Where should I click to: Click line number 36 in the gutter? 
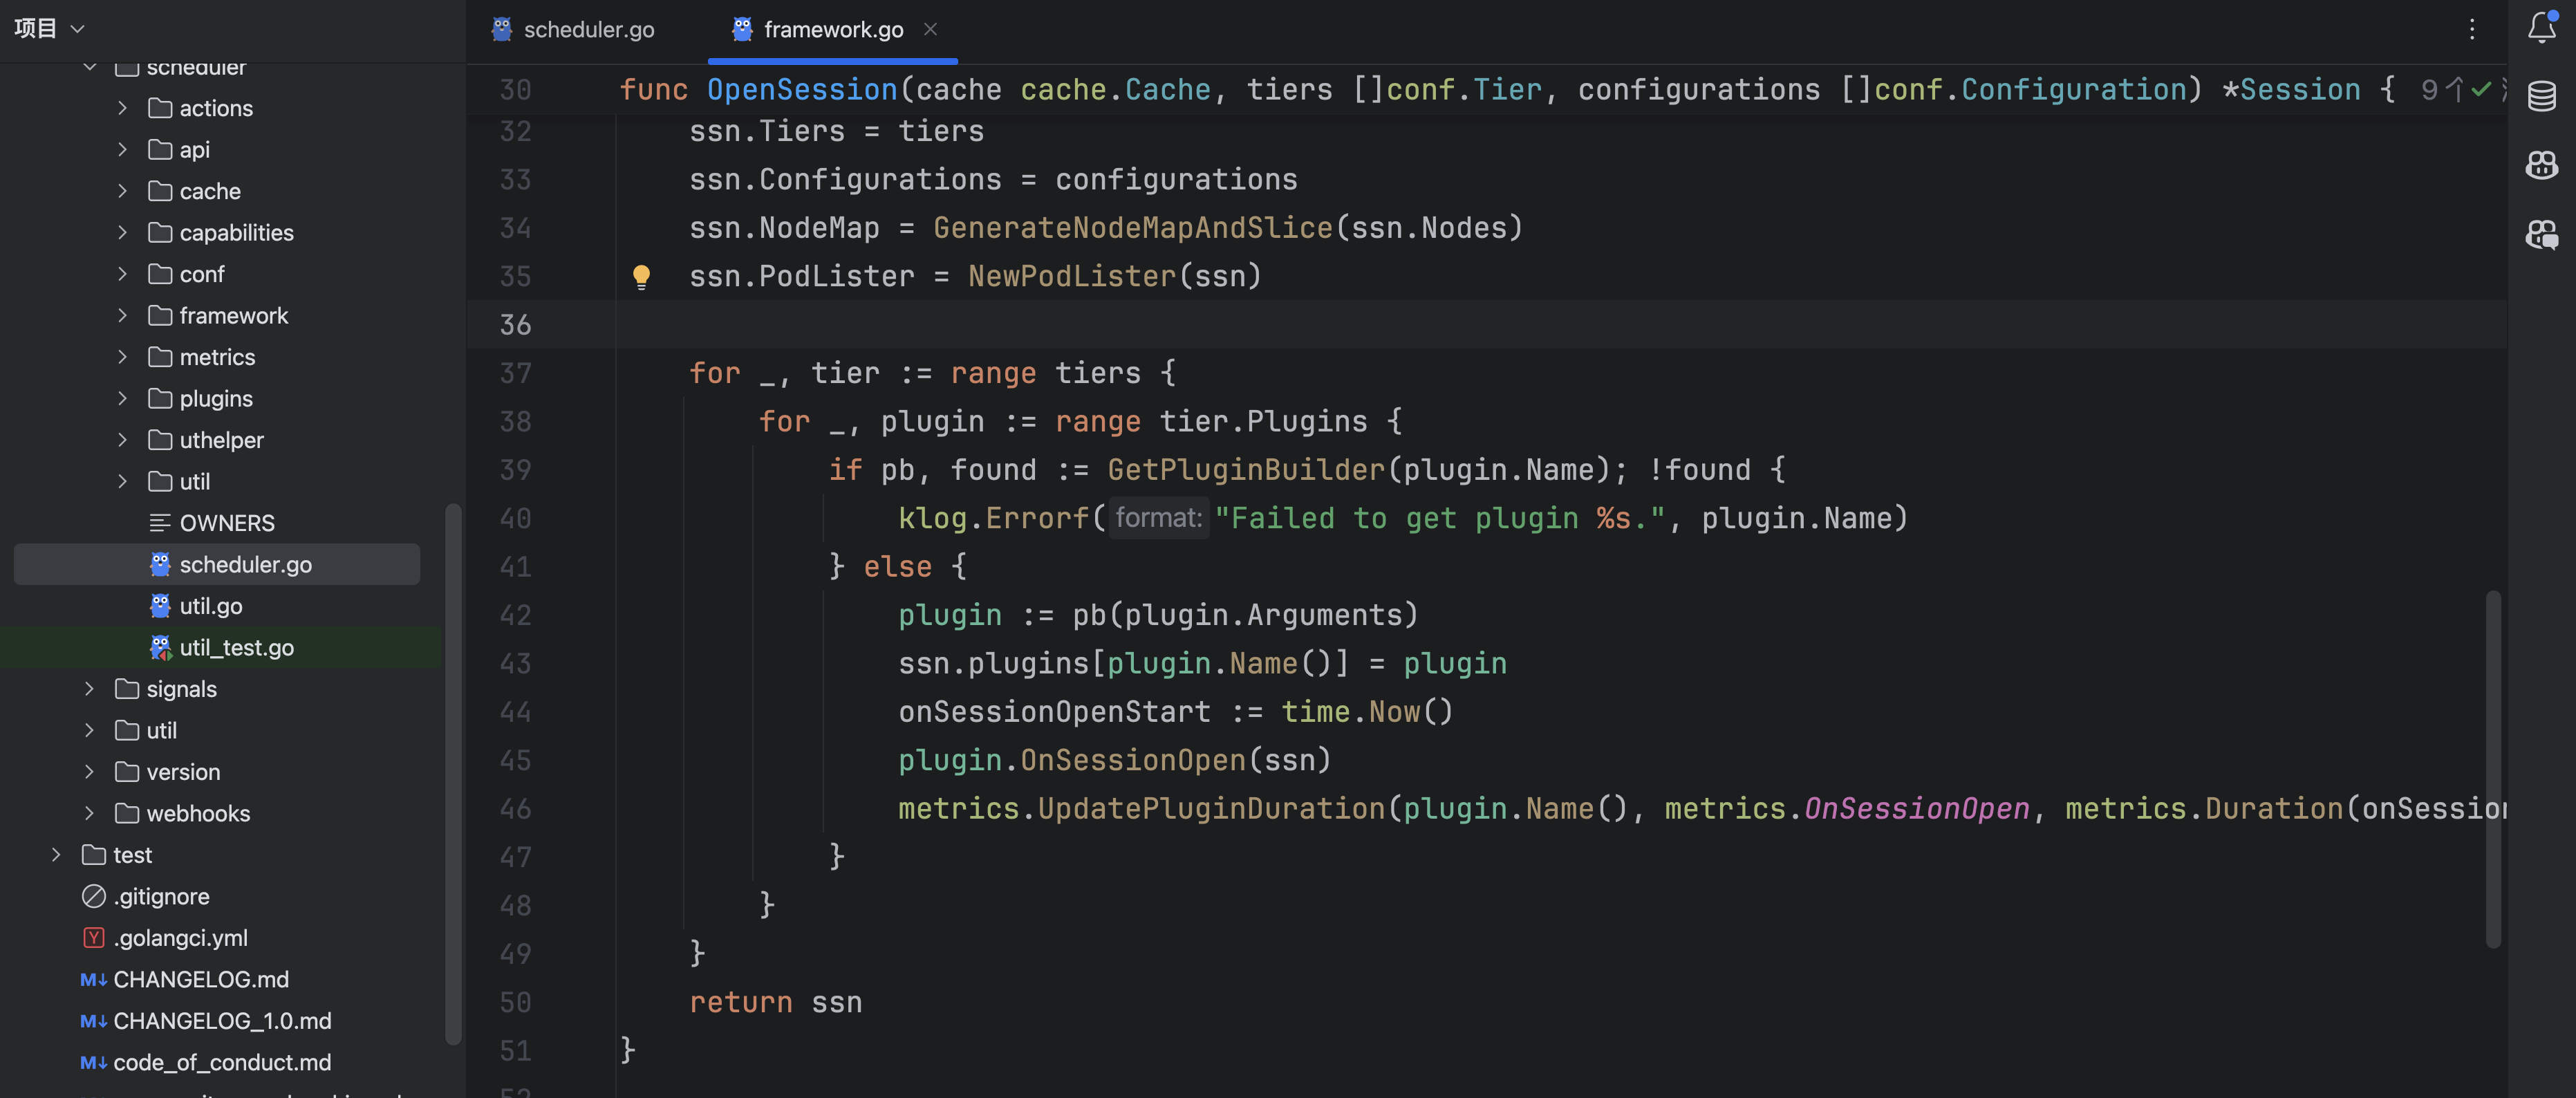515,325
